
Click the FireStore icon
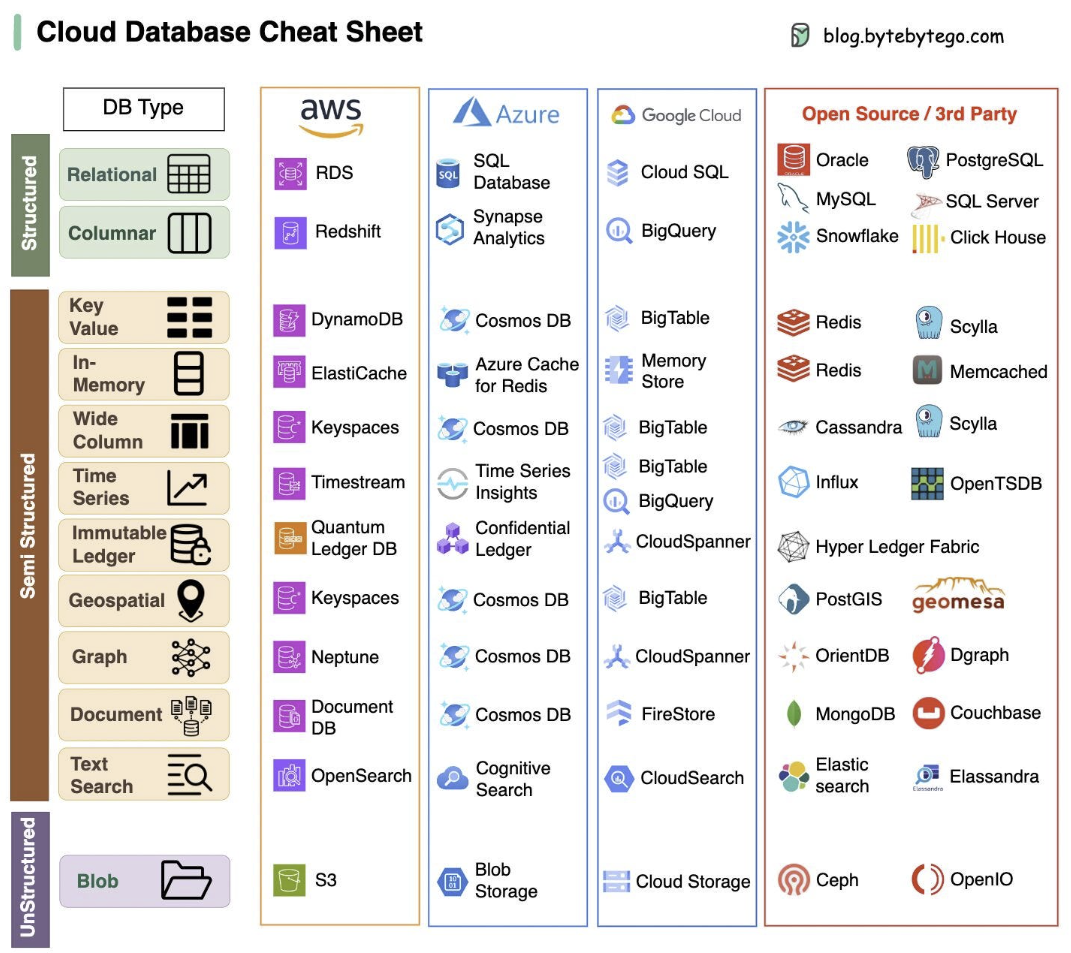[x=619, y=713]
